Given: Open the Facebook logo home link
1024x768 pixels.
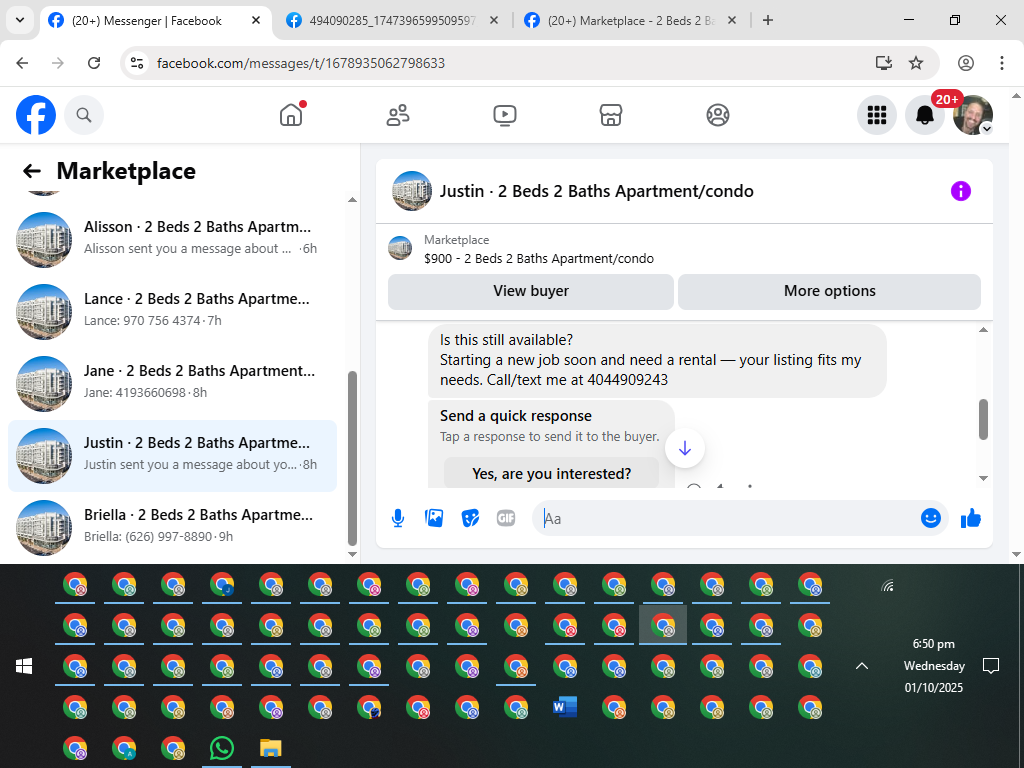Looking at the screenshot, I should pyautogui.click(x=36, y=115).
